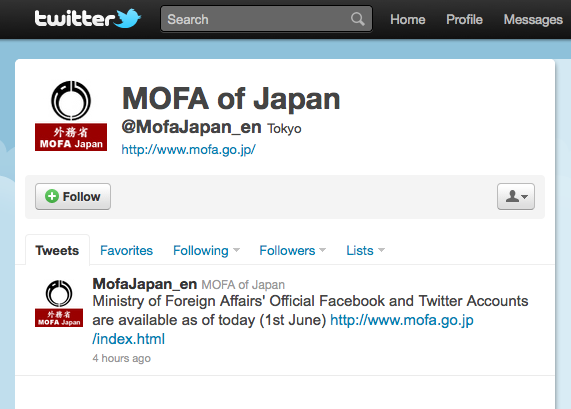Click the twitter wordmark logo text
Viewport: 571px width, 409px height.
pos(75,19)
